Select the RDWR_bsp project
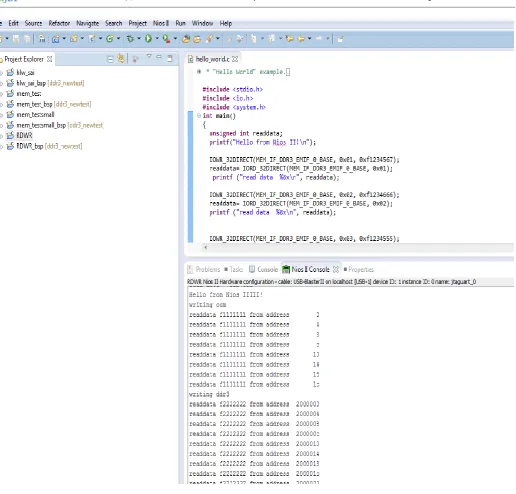 (44, 146)
